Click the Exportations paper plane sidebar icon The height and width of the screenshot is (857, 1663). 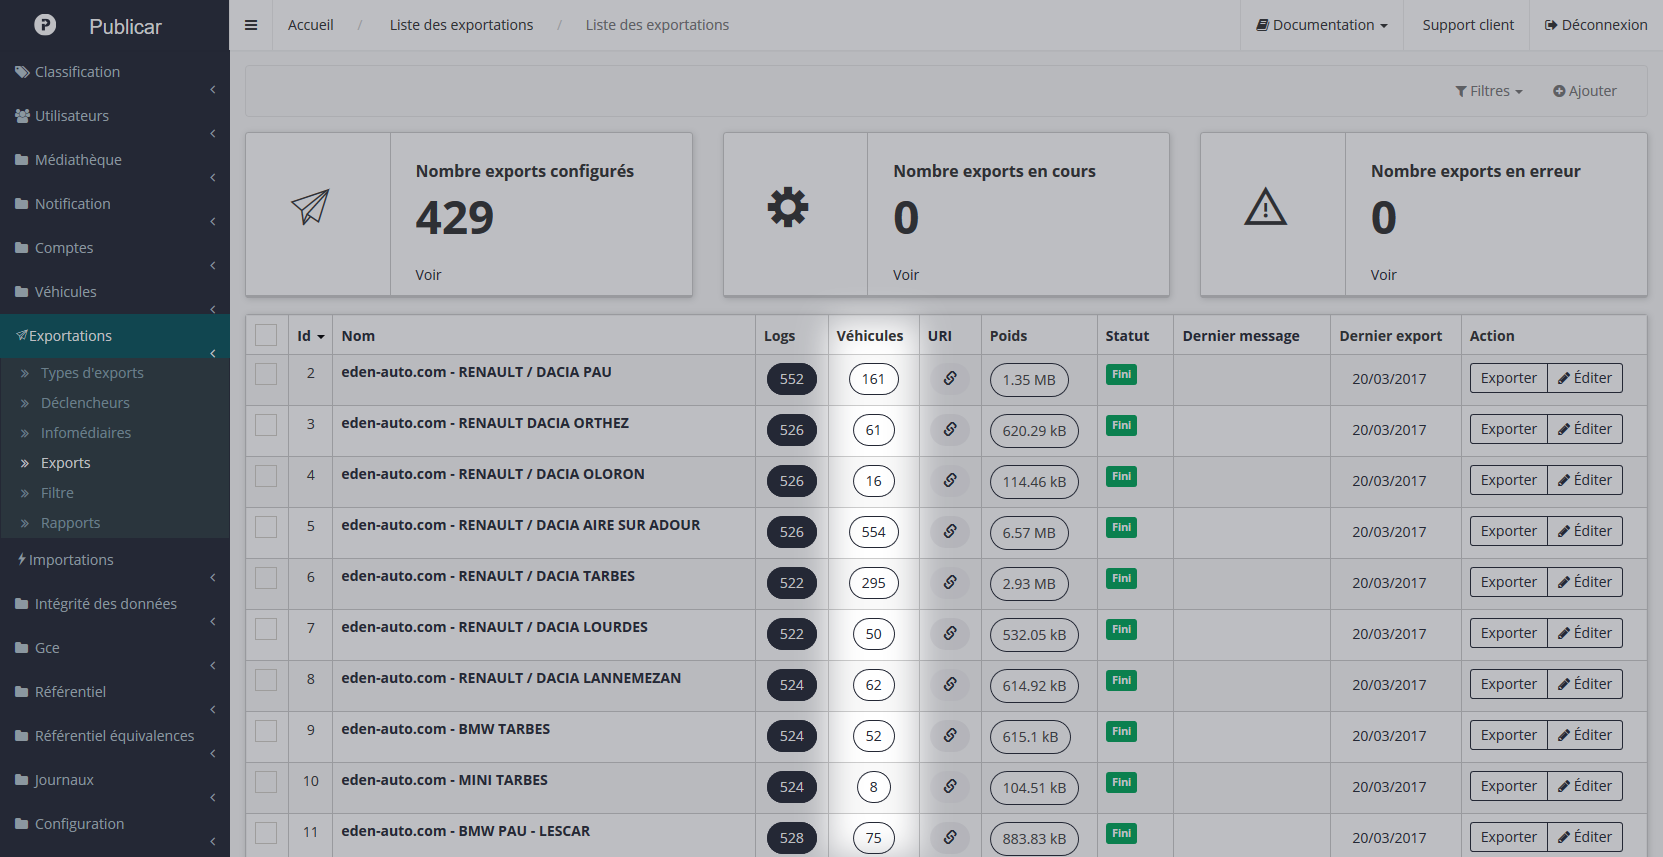click(x=22, y=336)
